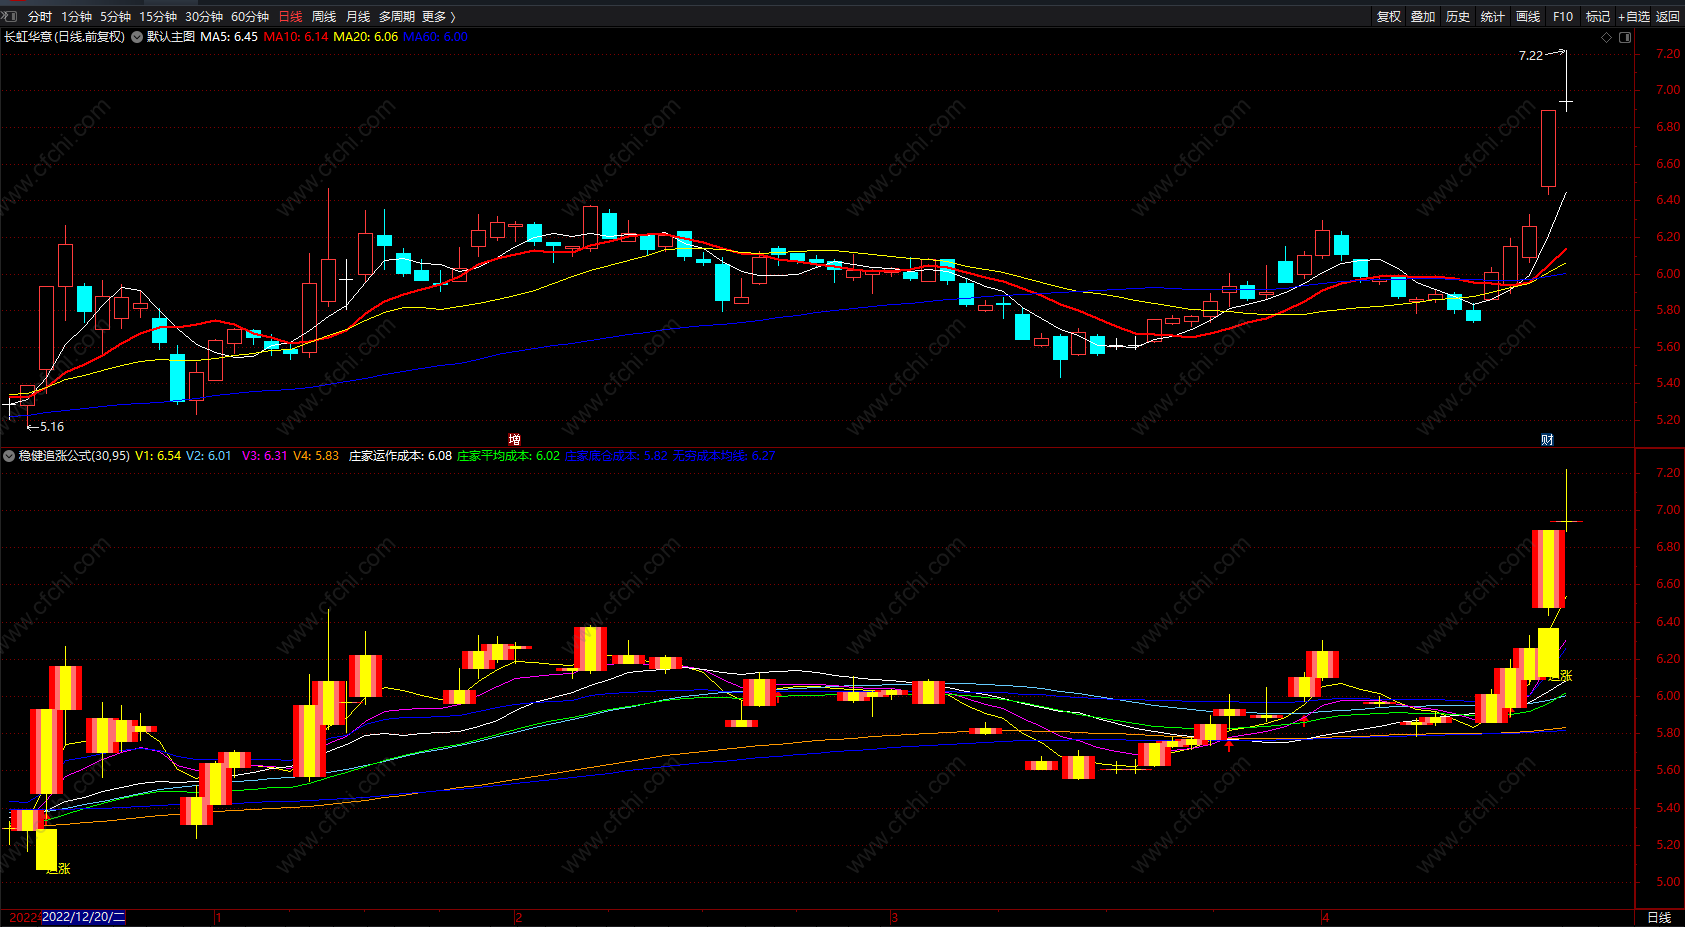The width and height of the screenshot is (1685, 927).
Task: Expand the 稳健追涨公式 indicator dropdown arrow
Action: [x=9, y=456]
